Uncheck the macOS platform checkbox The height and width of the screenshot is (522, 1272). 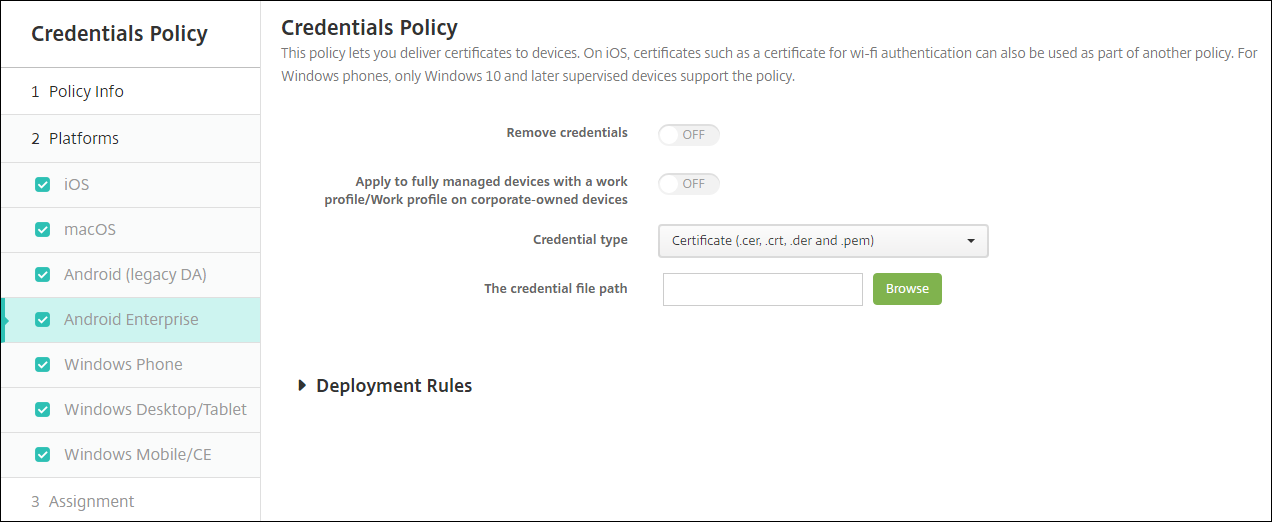pos(42,230)
